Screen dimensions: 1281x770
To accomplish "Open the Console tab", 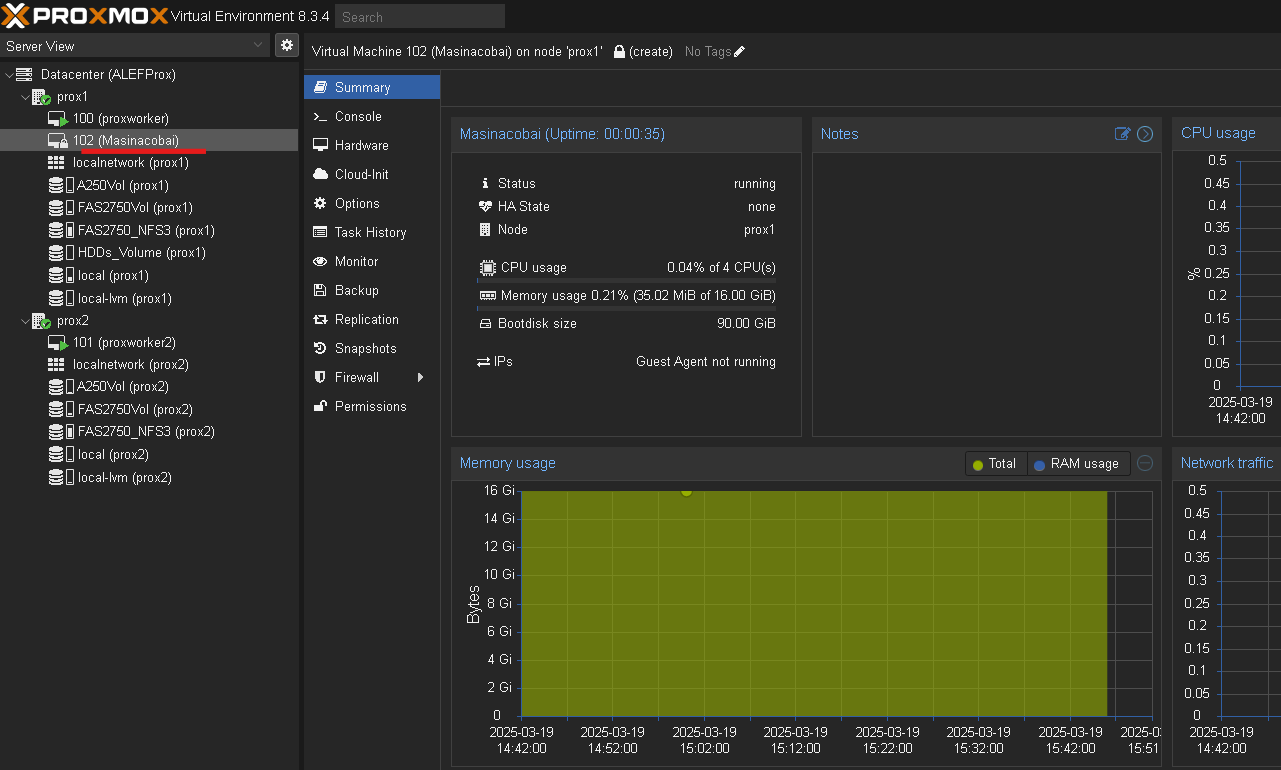I will (x=372, y=116).
